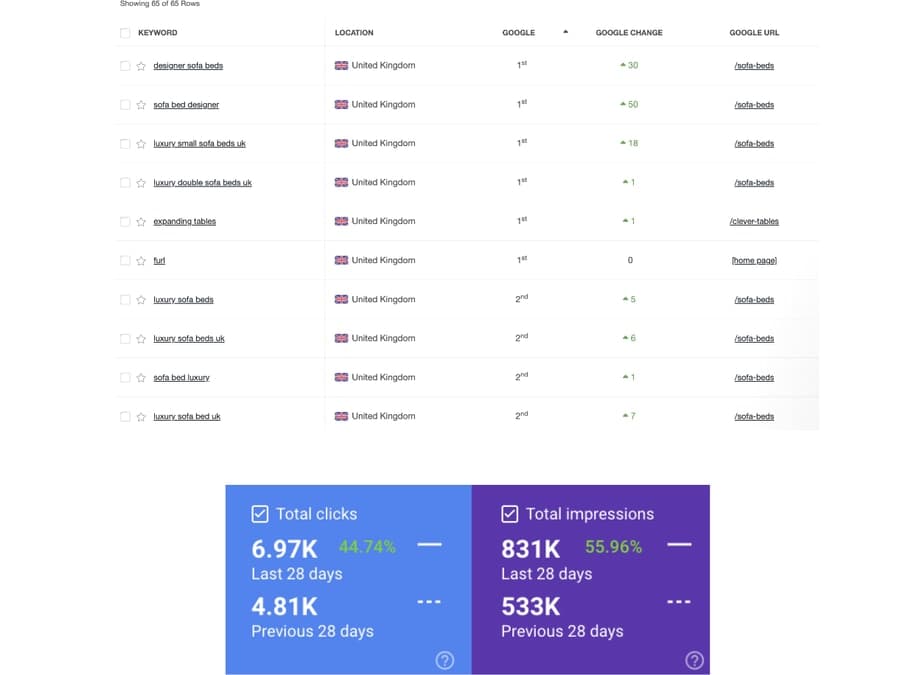The image size is (900, 675).
Task: Open help icon on Total impressions card
Action: (695, 661)
